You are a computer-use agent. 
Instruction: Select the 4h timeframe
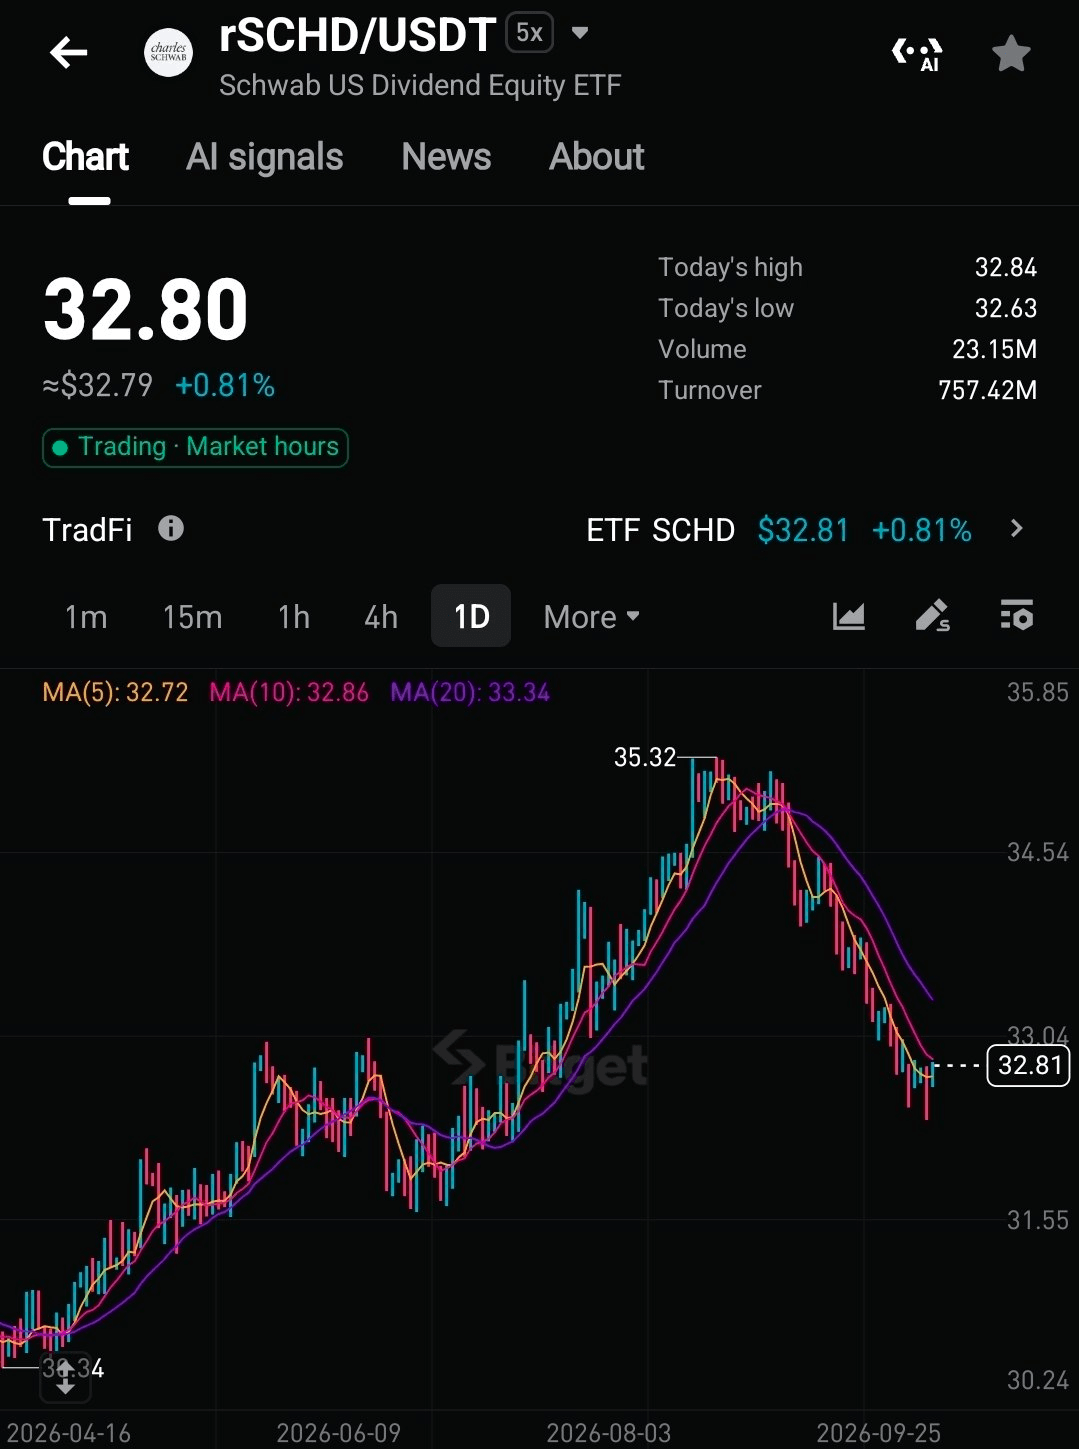point(381,617)
